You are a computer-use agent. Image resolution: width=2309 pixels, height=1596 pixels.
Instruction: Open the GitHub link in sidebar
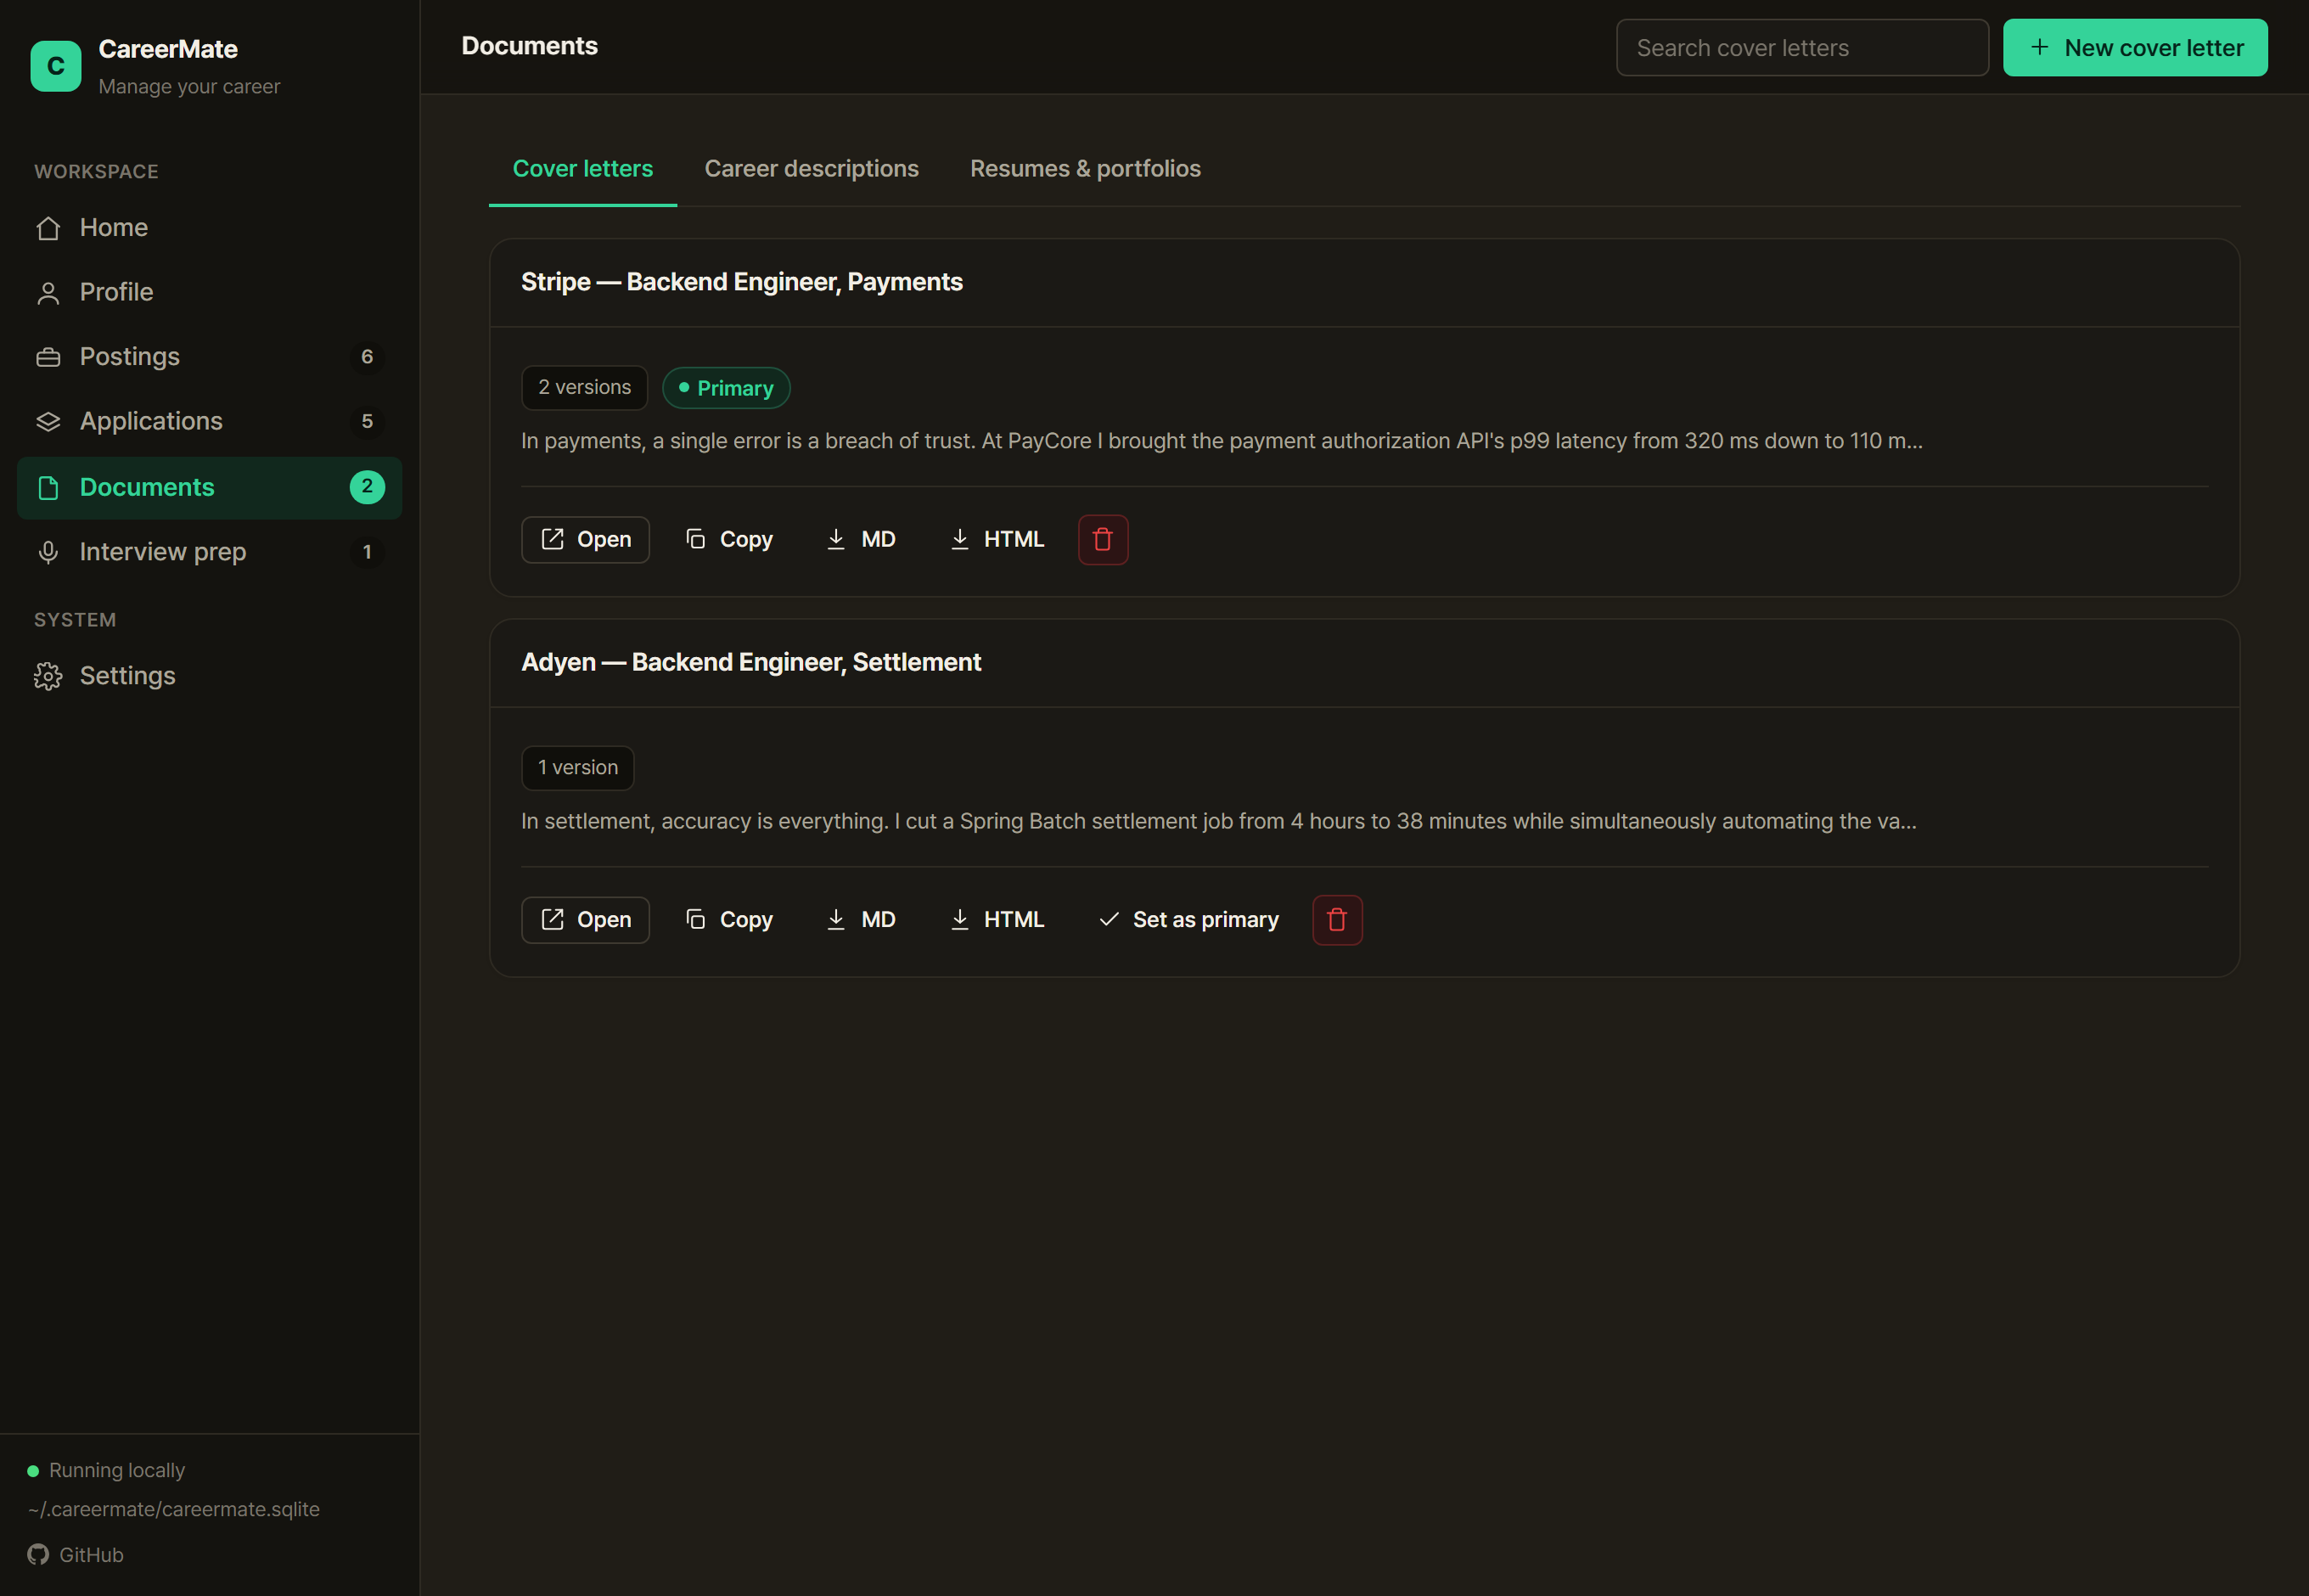76,1555
